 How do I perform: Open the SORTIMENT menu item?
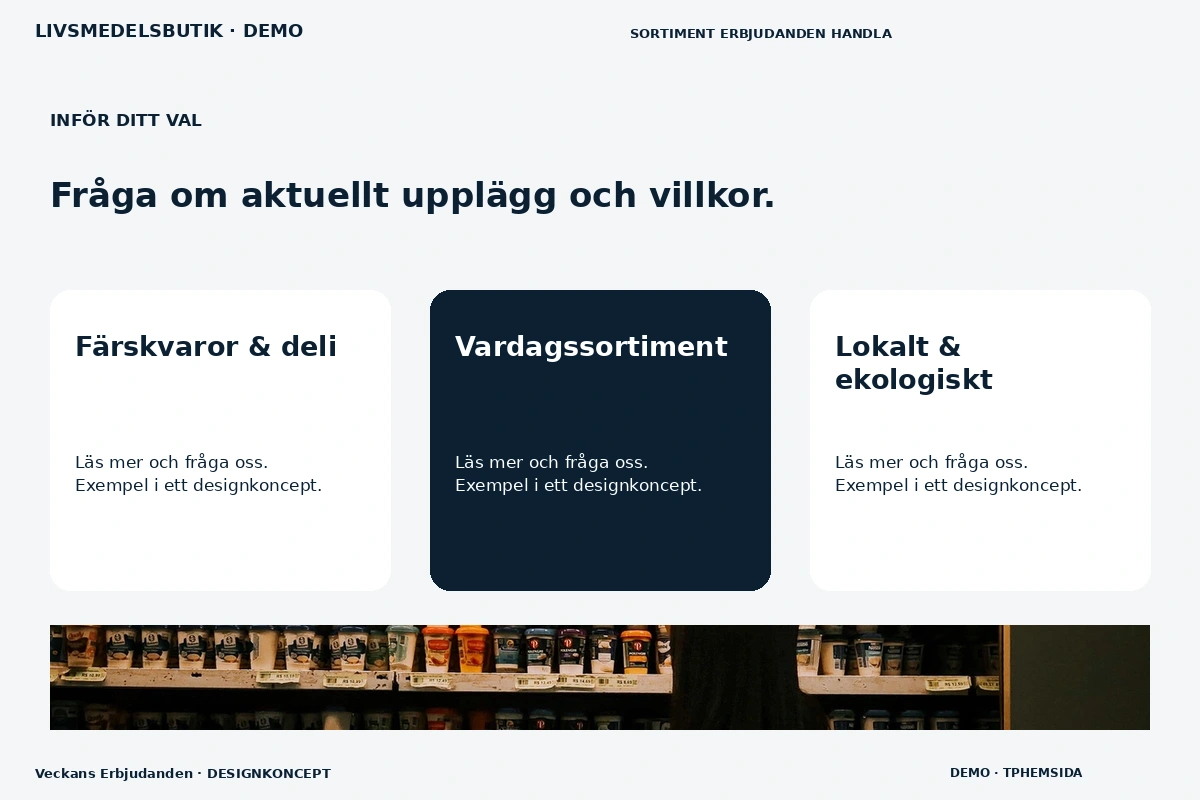click(673, 34)
